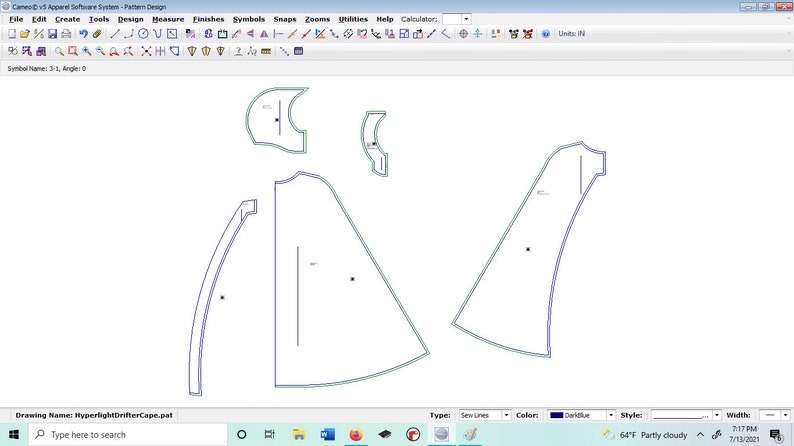The height and width of the screenshot is (446, 794).
Task: Open the Utilities menu
Action: click(353, 19)
